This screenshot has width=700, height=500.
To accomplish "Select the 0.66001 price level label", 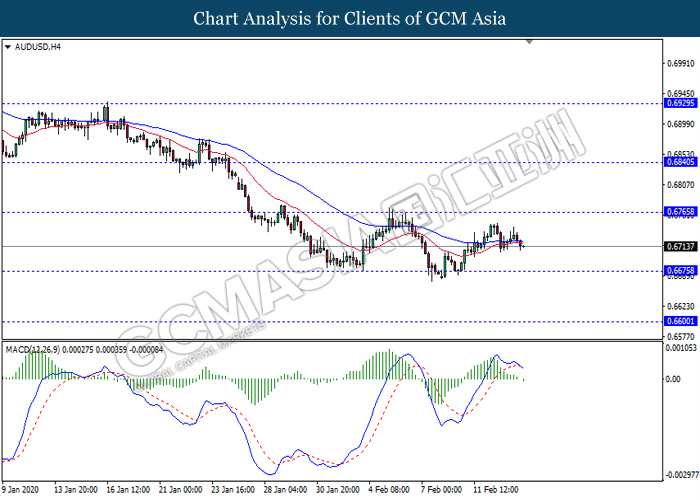I will point(680,321).
